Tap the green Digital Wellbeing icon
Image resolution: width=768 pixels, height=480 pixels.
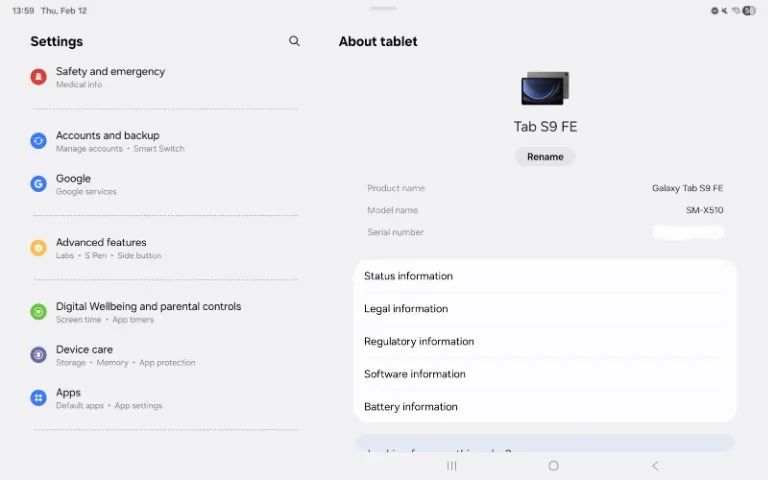coord(39,312)
